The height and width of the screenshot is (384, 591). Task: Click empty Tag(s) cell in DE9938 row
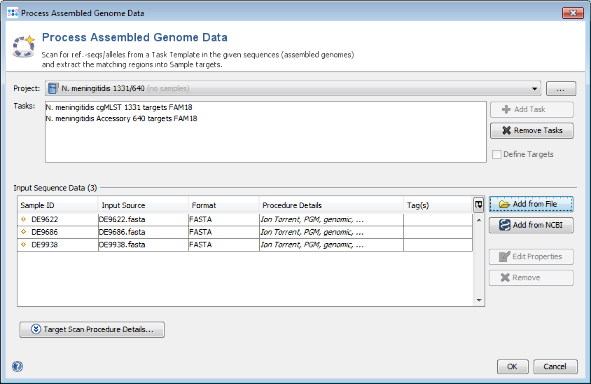click(438, 245)
